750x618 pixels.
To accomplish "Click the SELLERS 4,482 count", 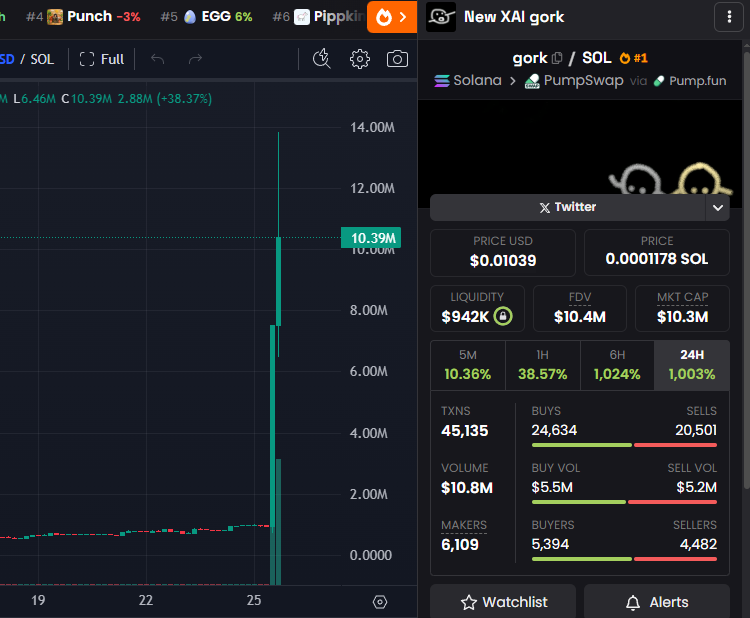I will tap(698, 544).
